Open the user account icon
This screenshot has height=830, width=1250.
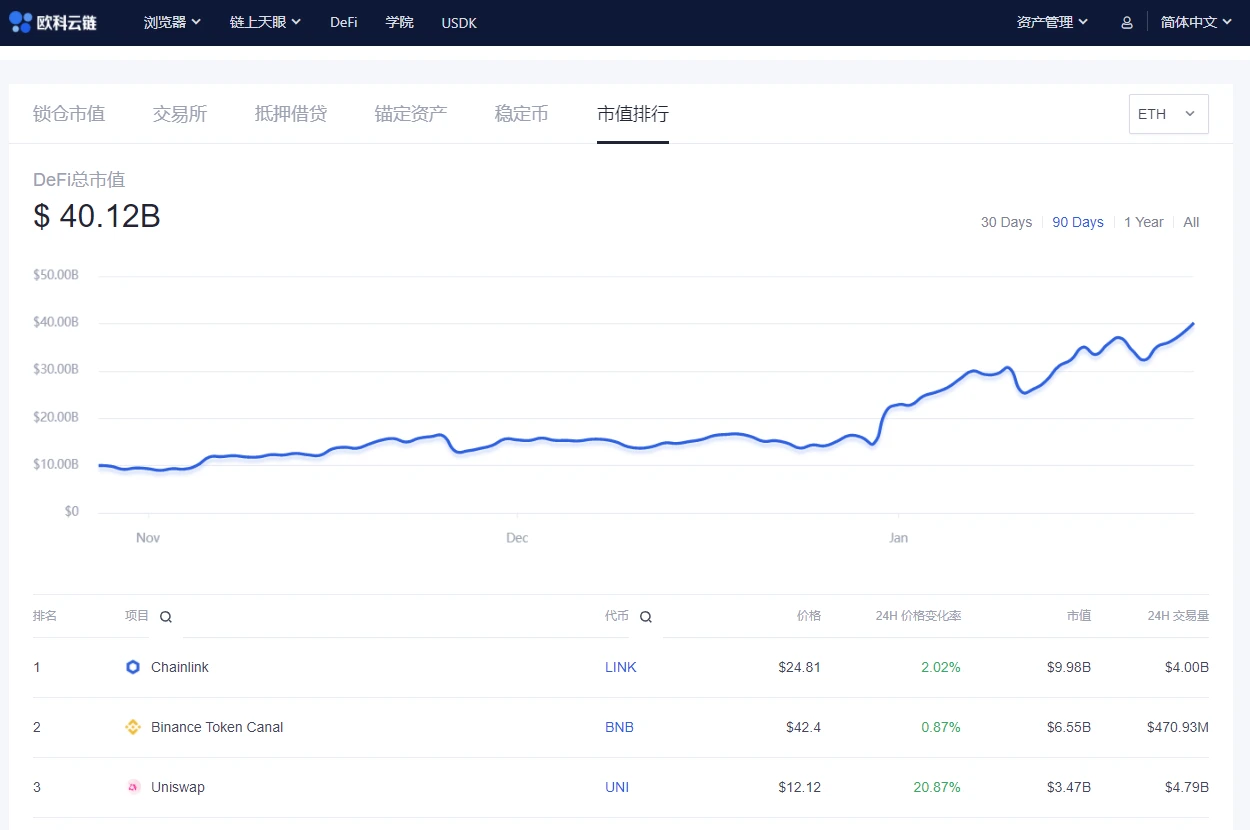tap(1127, 22)
